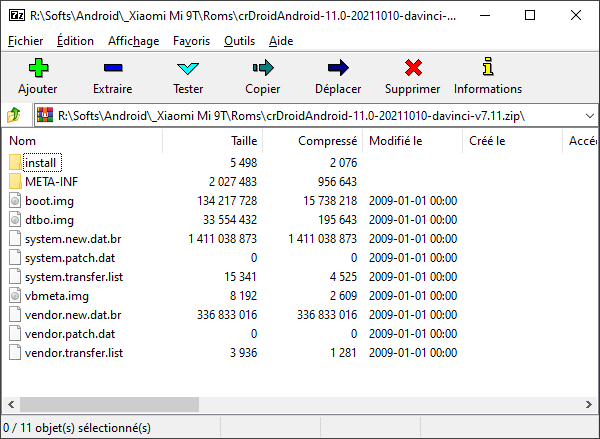This screenshot has height=439, width=600.
Task: Click the archive path input field
Action: pos(318,116)
